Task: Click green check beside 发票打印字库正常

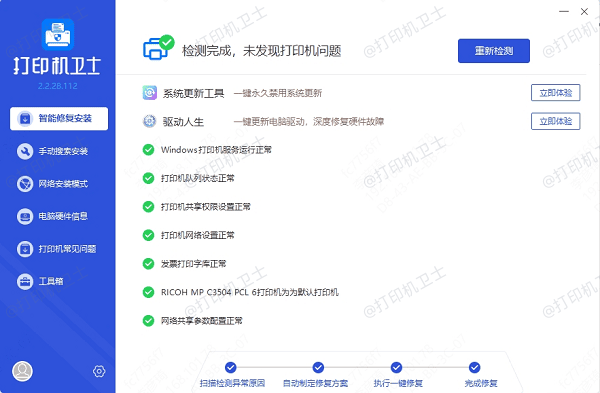Action: click(x=148, y=264)
